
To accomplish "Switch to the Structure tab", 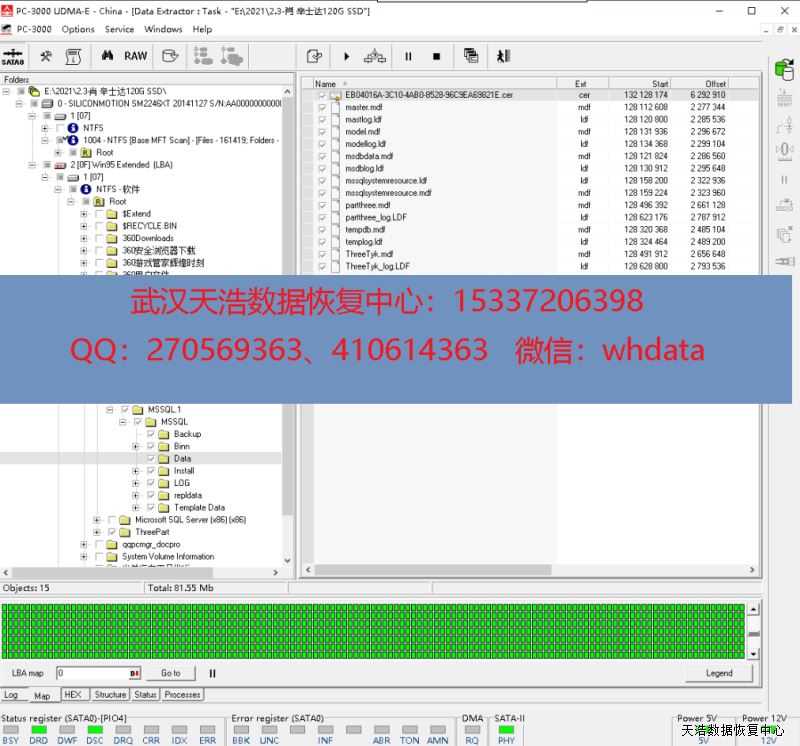I will pos(110,694).
